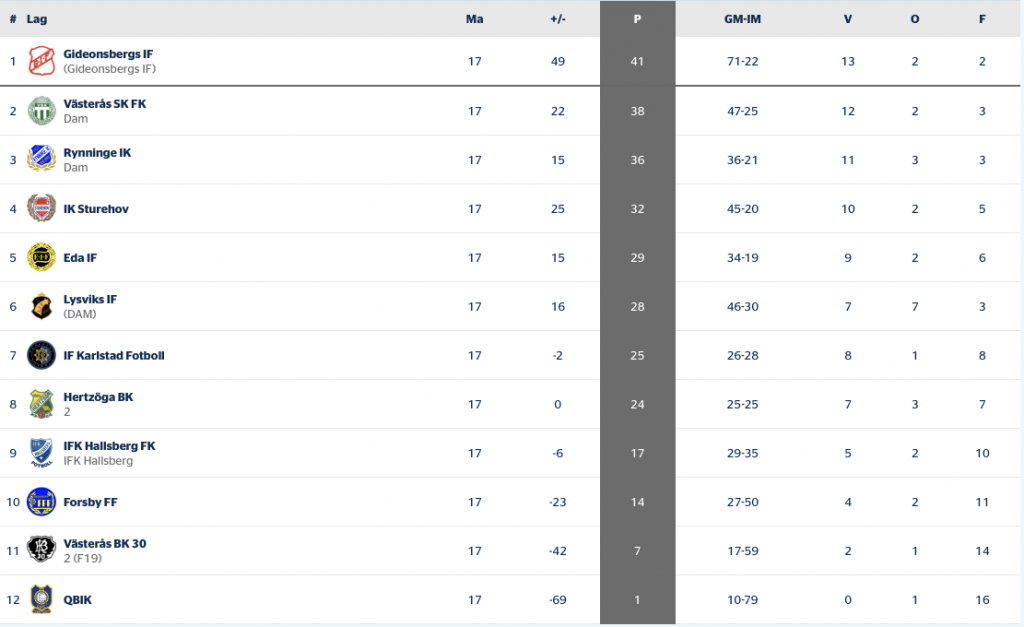The width and height of the screenshot is (1024, 627).
Task: Sort by the GM-IM column header
Action: pos(743,19)
